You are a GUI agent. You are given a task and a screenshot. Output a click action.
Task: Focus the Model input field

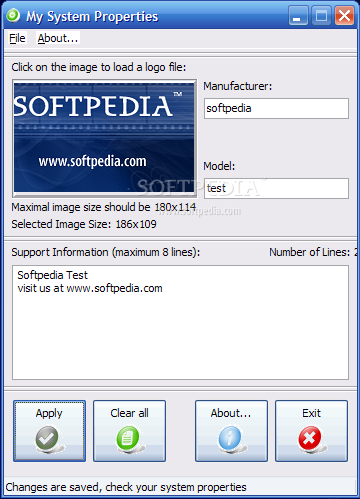pos(276,188)
